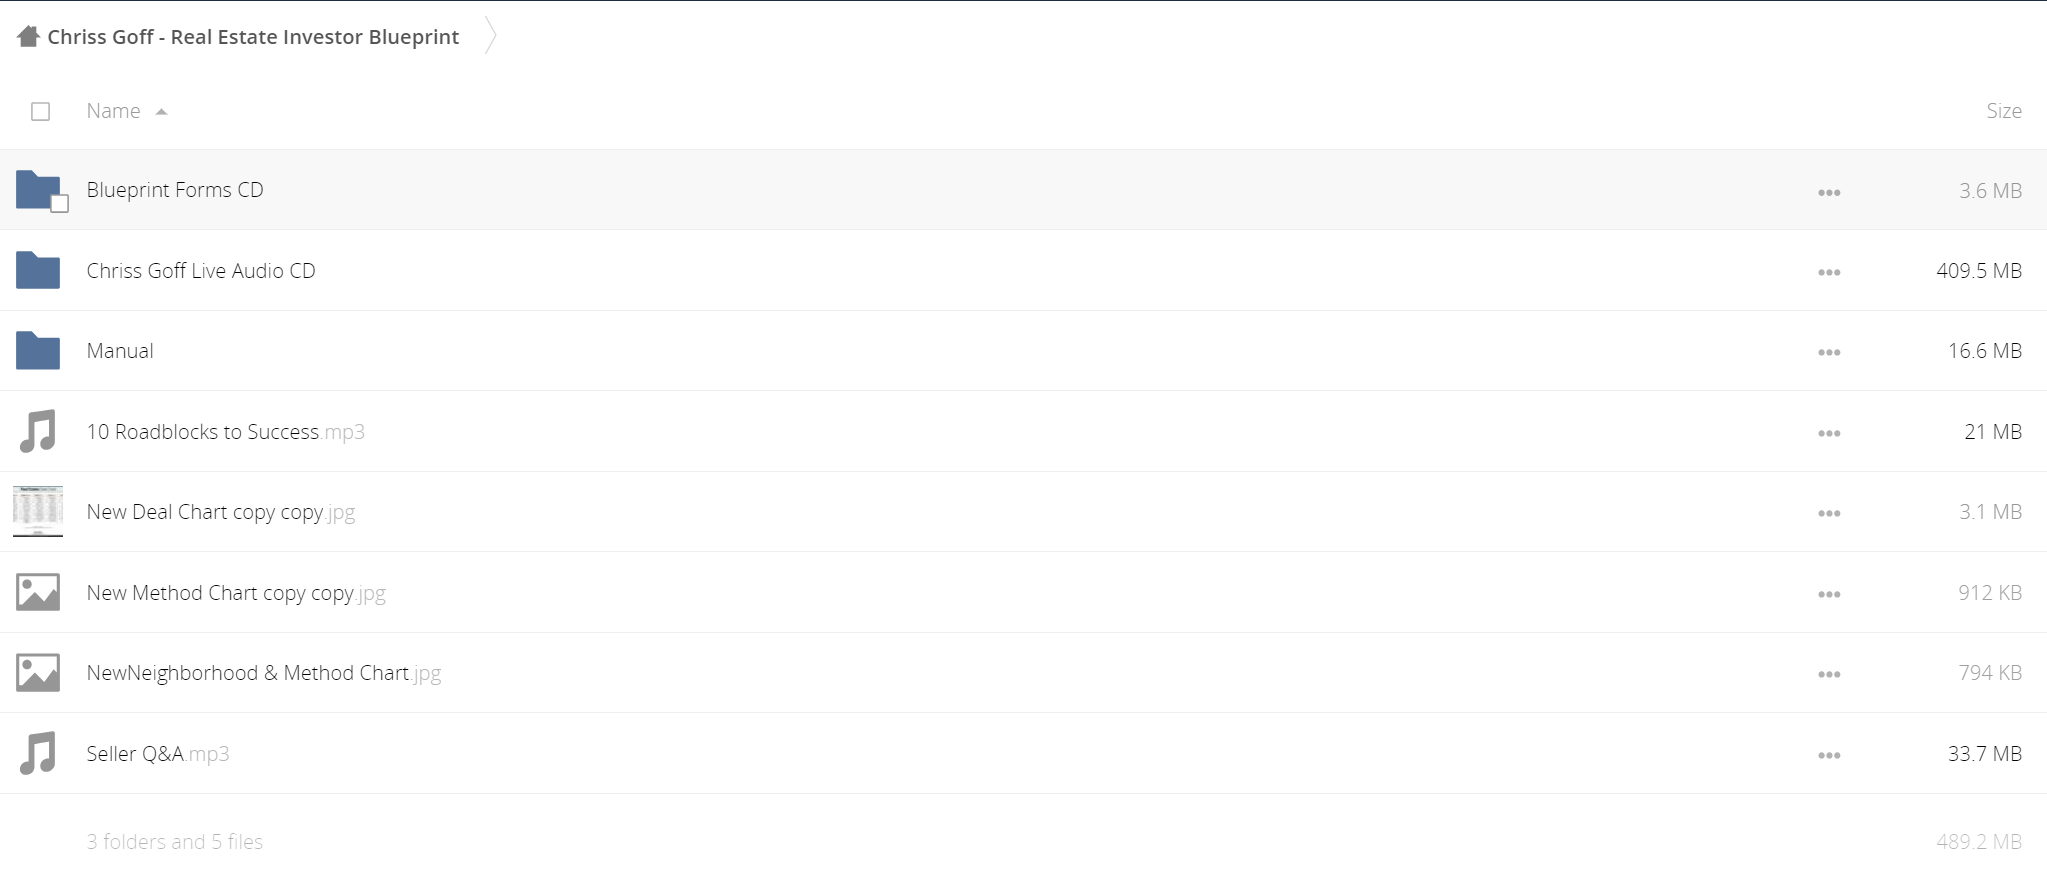Click the image icon for NewNeighborhood & Method Chart
This screenshot has height=885, width=2047.
(38, 672)
